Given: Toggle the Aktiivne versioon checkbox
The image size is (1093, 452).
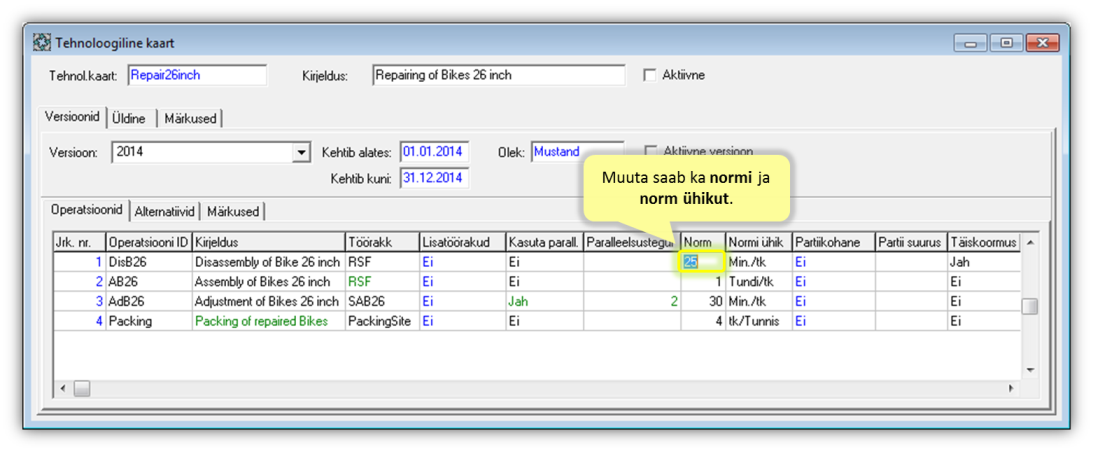Looking at the screenshot, I should coord(650,151).
